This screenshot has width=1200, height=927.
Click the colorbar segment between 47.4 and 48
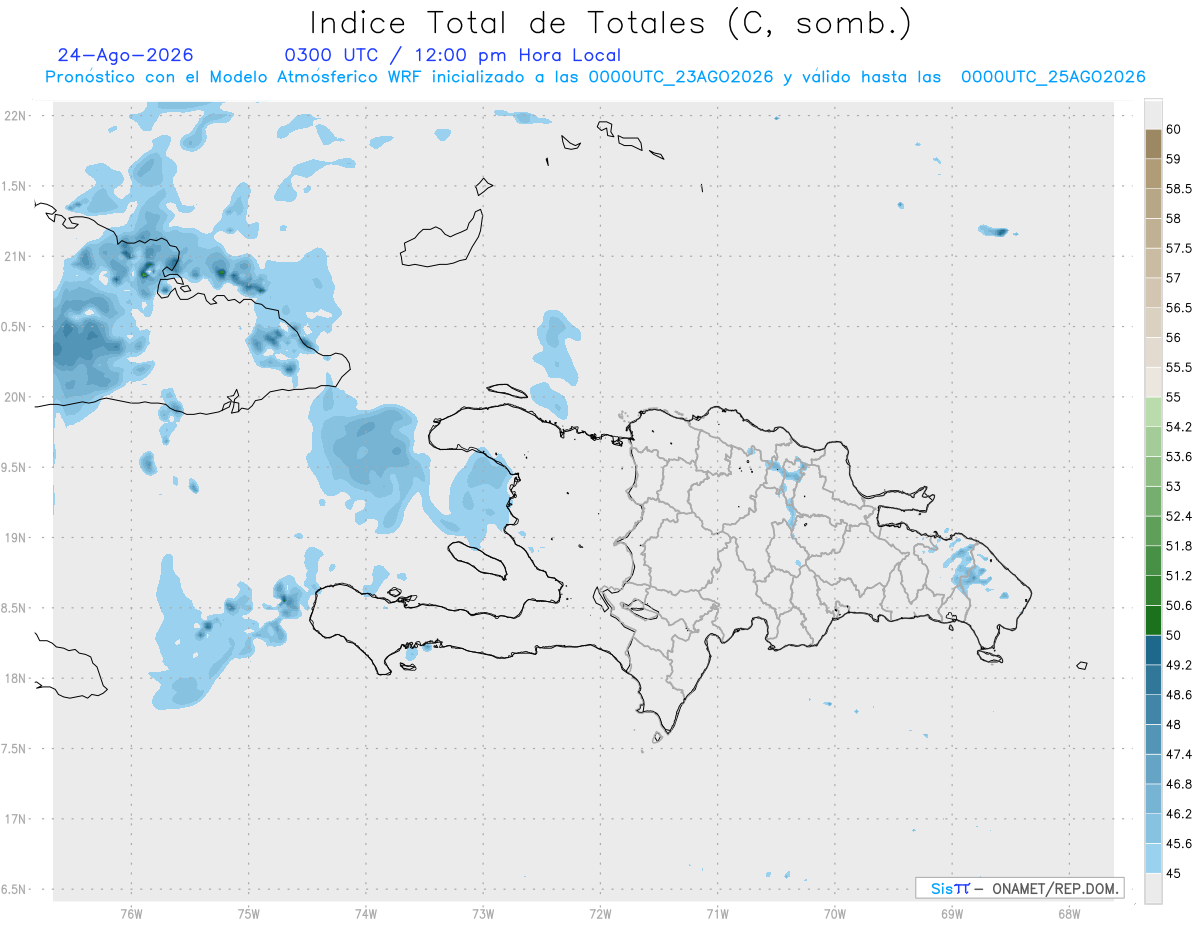coord(1153,739)
